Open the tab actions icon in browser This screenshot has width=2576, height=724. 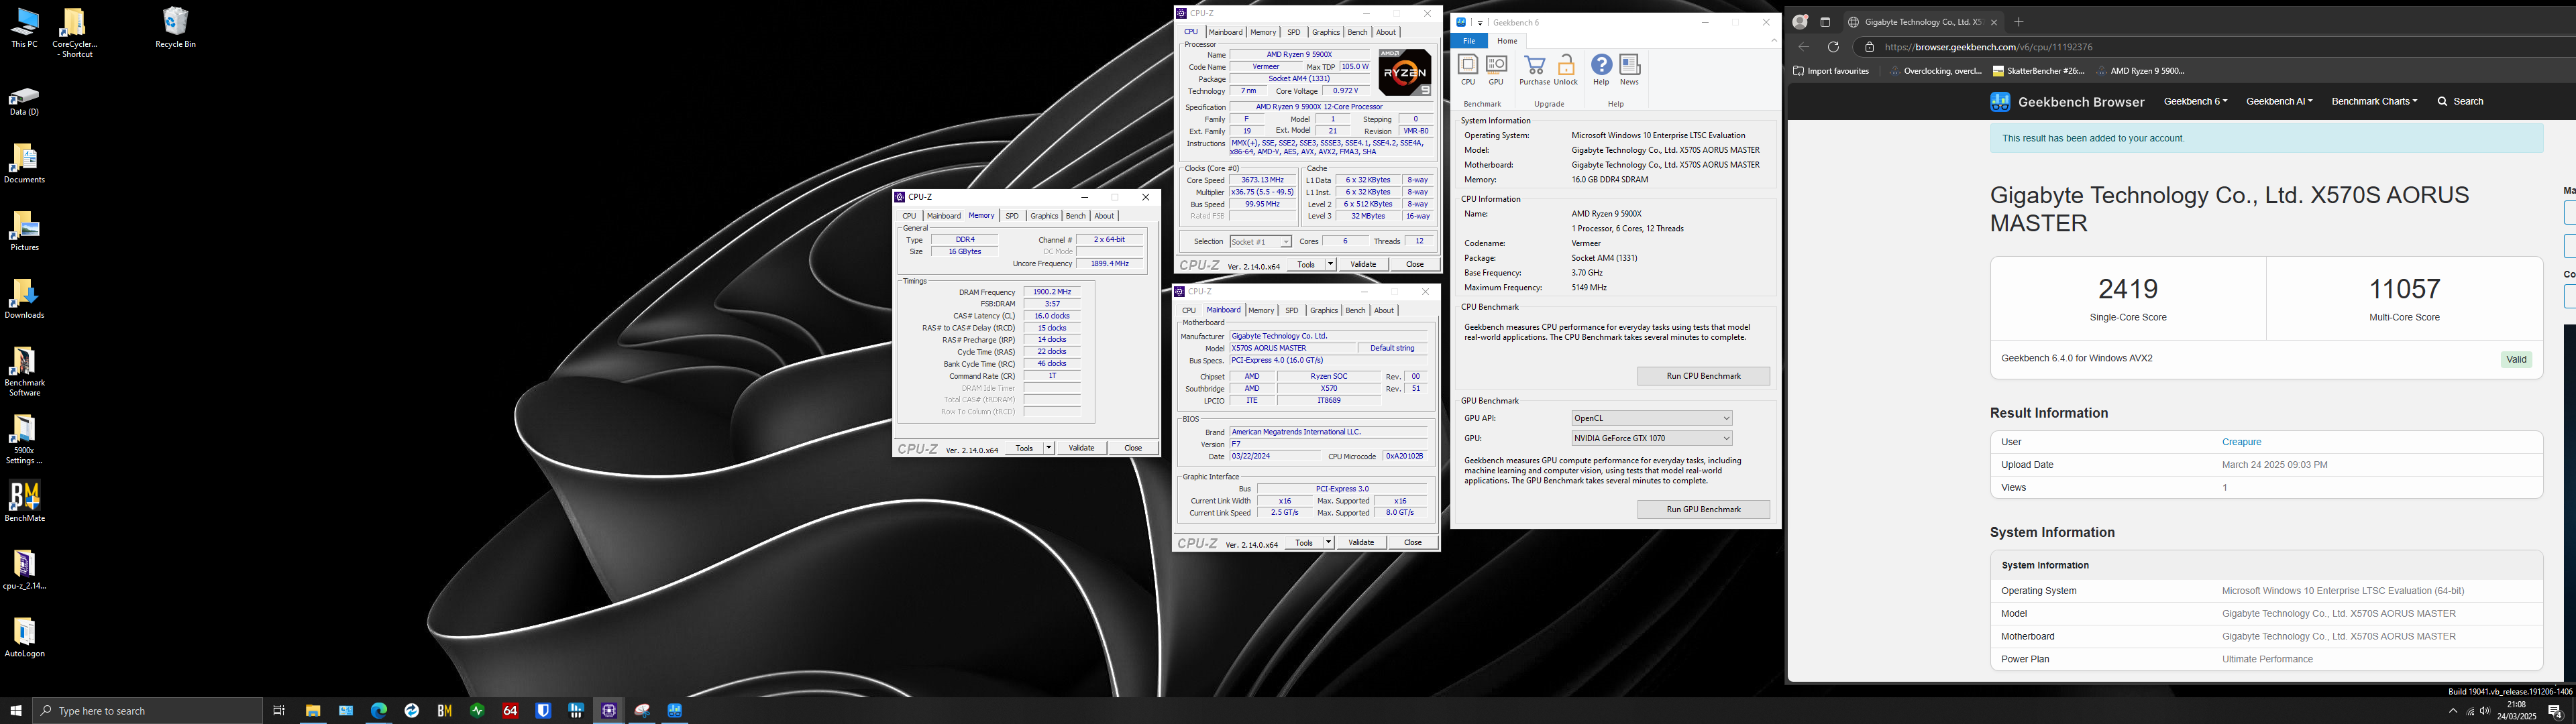coord(1825,22)
